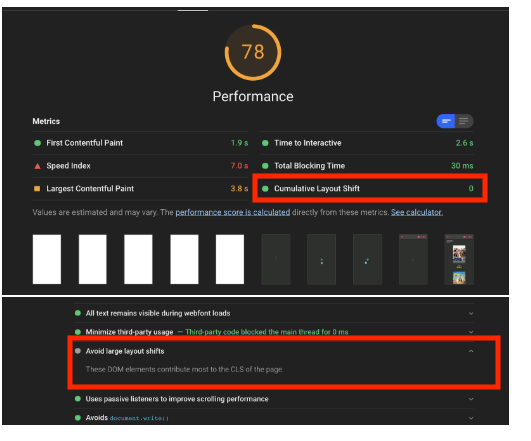531x441 pixels.
Task: Click the gray dot beside Avoid large layout shifts
Action: [x=78, y=351]
